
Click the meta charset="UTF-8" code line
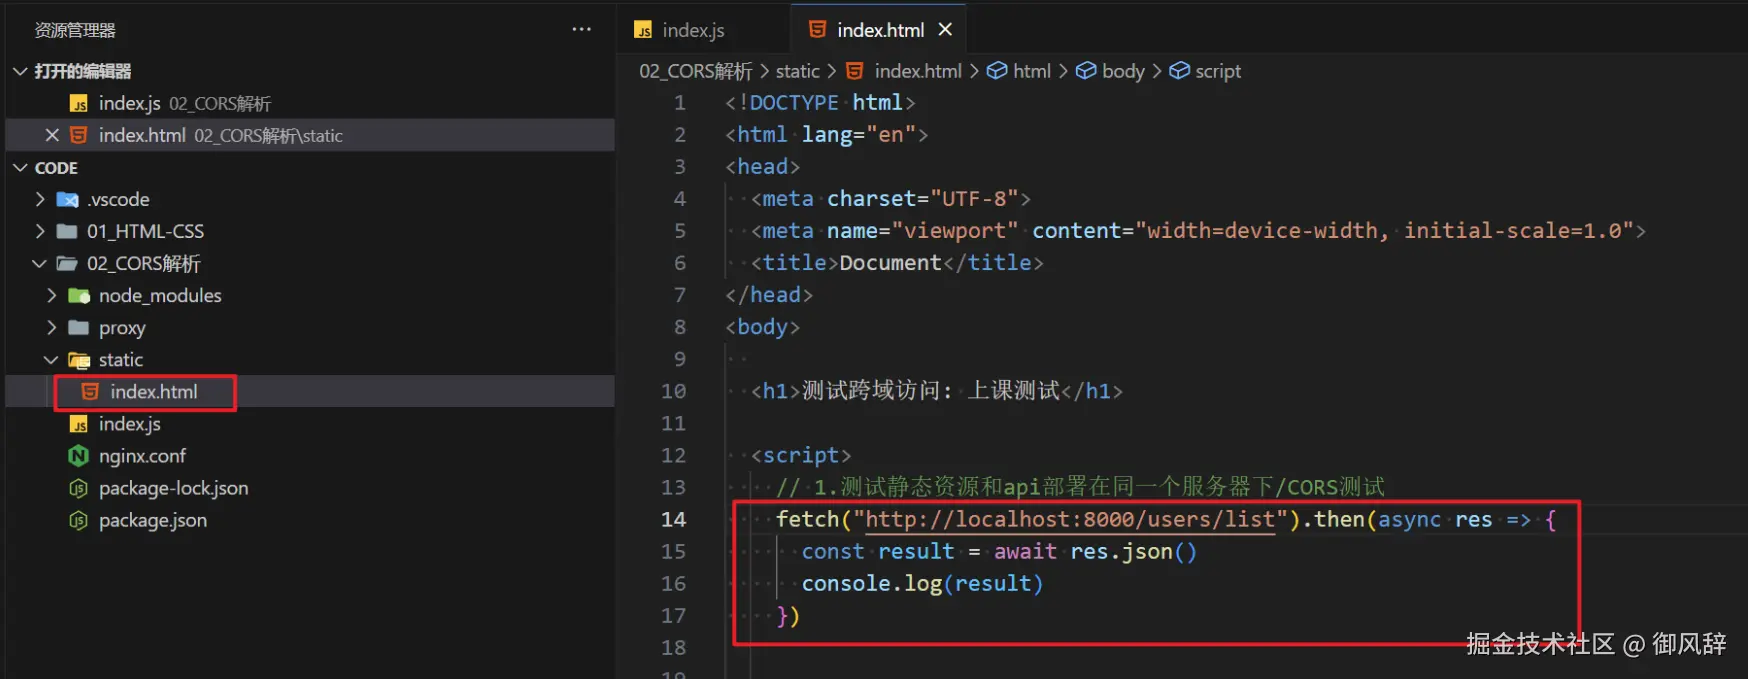890,199
